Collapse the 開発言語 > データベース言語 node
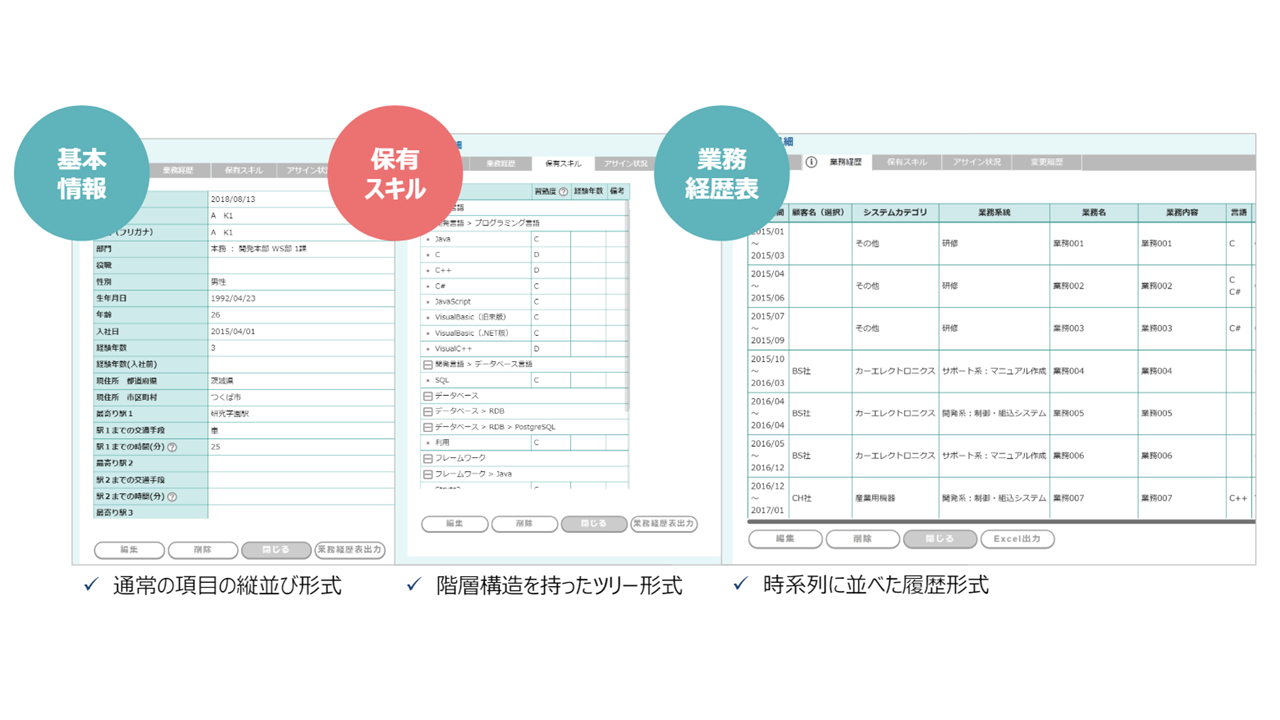 pos(428,364)
